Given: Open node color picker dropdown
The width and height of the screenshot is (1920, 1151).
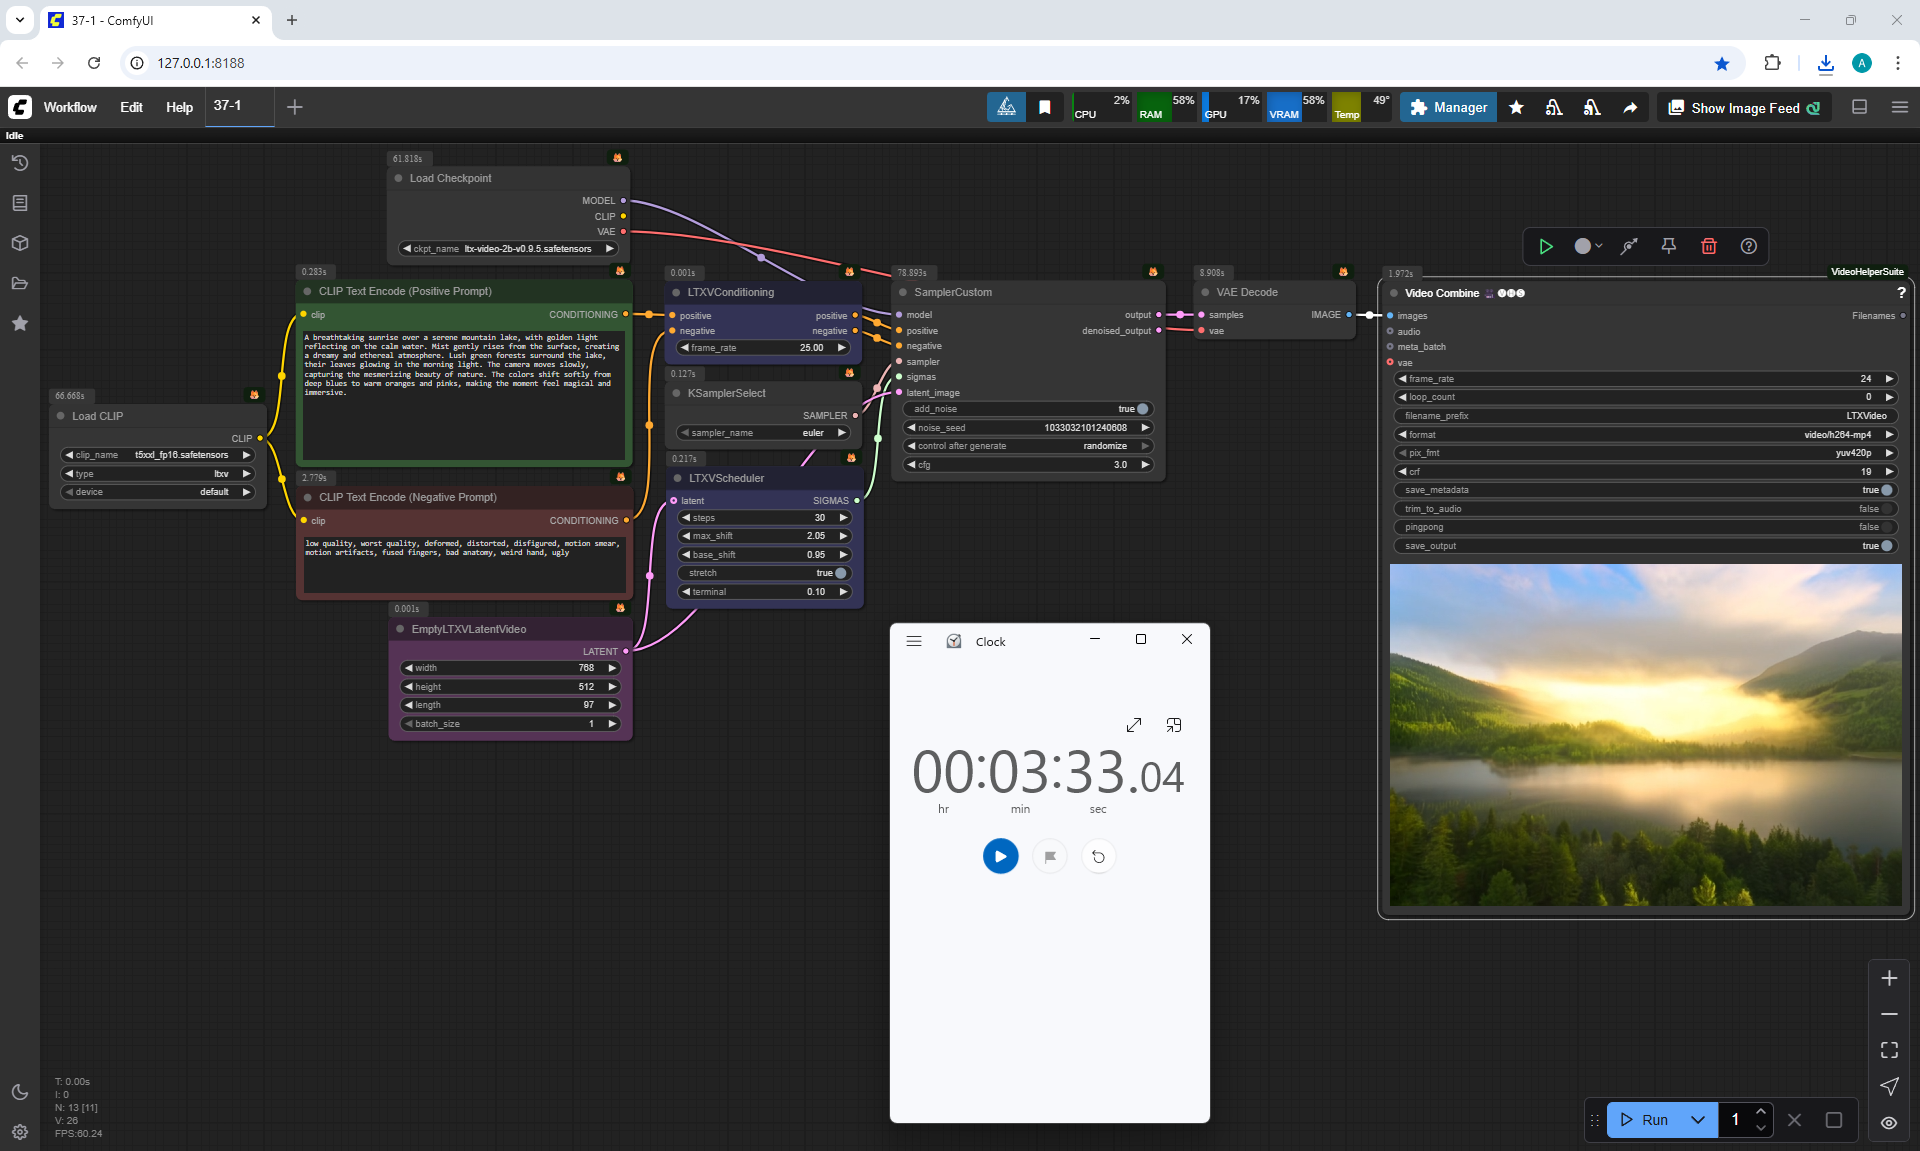Looking at the screenshot, I should point(1587,246).
